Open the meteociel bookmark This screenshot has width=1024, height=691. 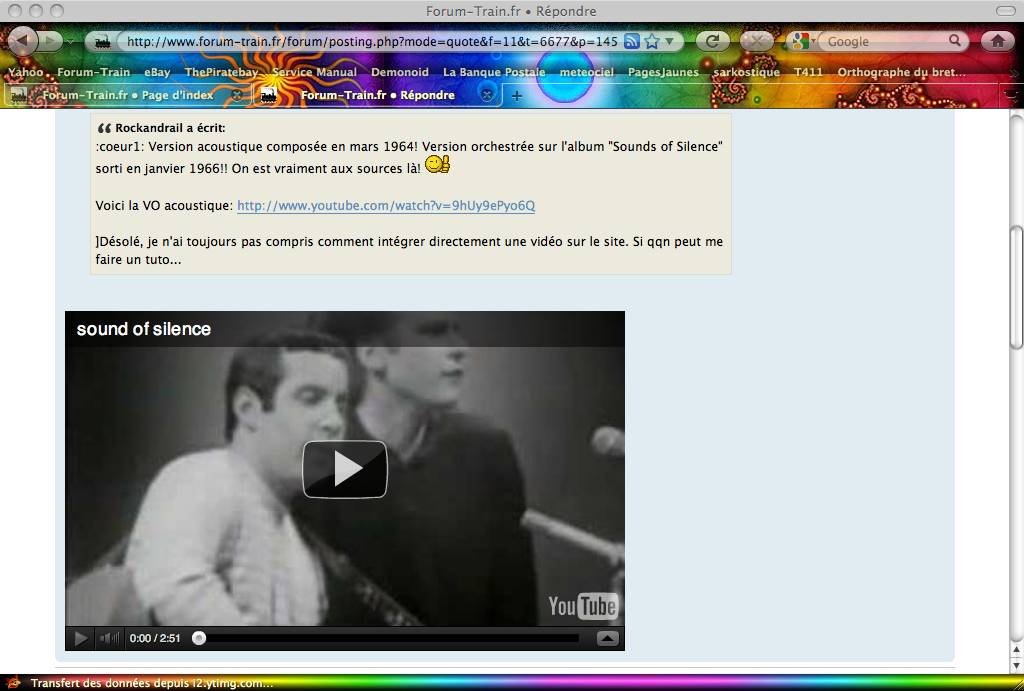coord(586,72)
